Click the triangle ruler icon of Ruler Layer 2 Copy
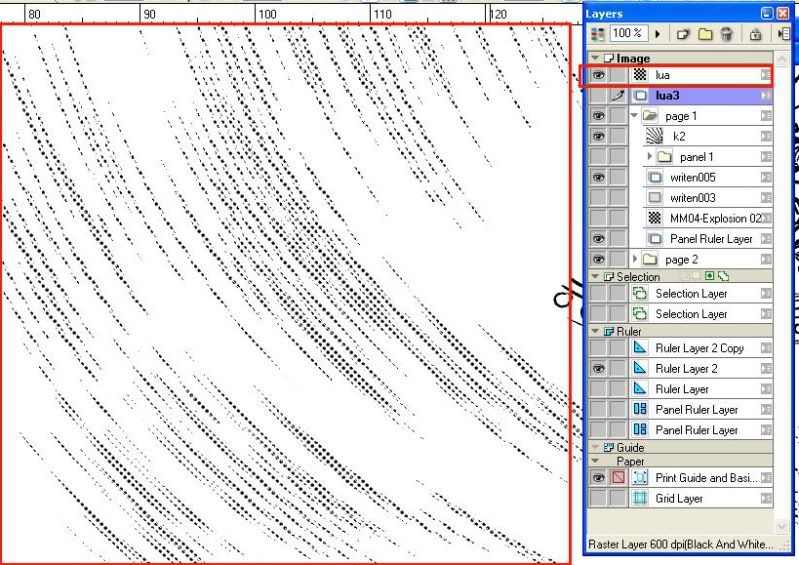This screenshot has height=565, width=799. 640,348
